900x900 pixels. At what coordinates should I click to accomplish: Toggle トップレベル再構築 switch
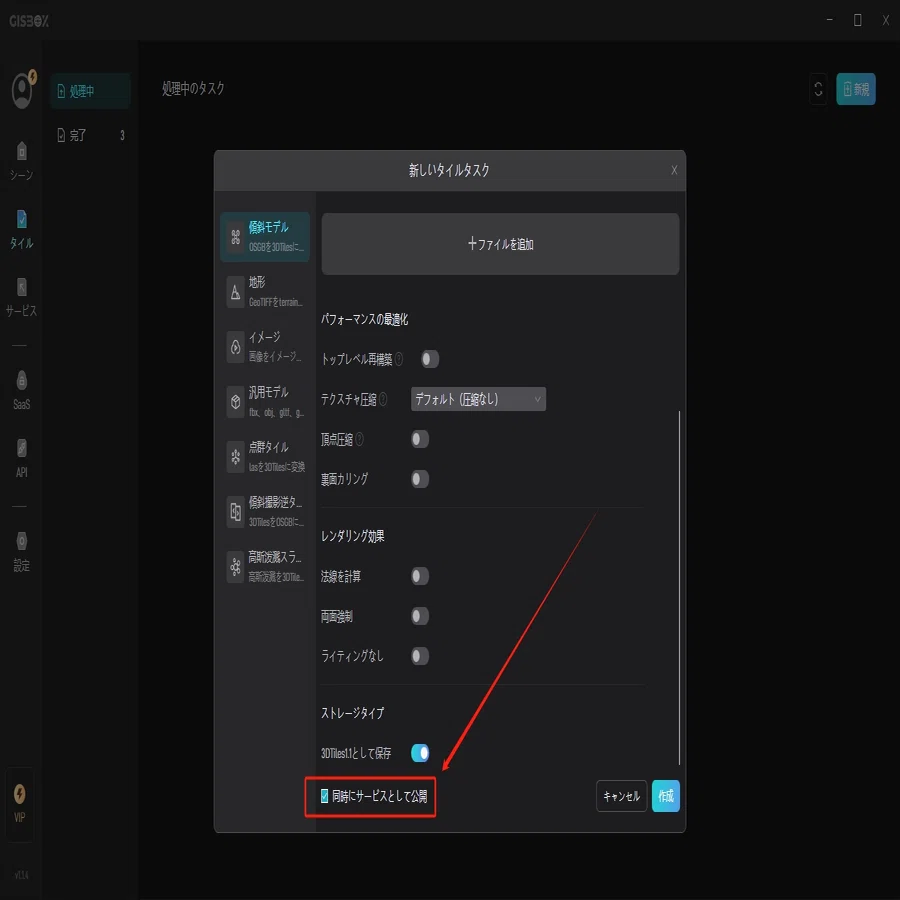430,359
